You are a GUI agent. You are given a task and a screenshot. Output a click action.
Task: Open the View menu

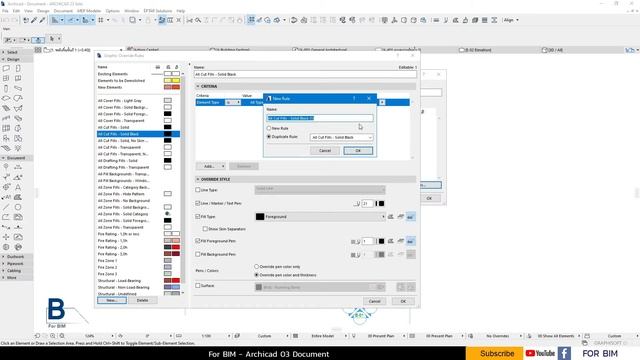click(x=28, y=11)
